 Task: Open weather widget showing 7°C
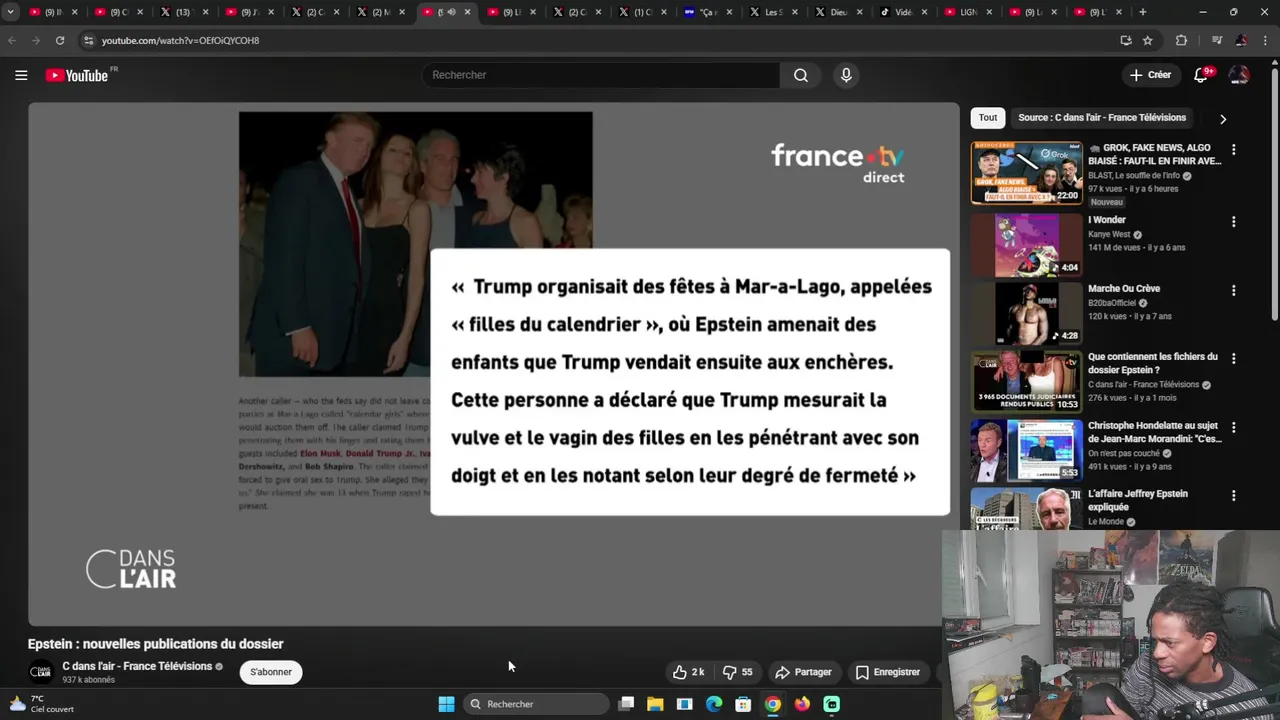(x=42, y=704)
